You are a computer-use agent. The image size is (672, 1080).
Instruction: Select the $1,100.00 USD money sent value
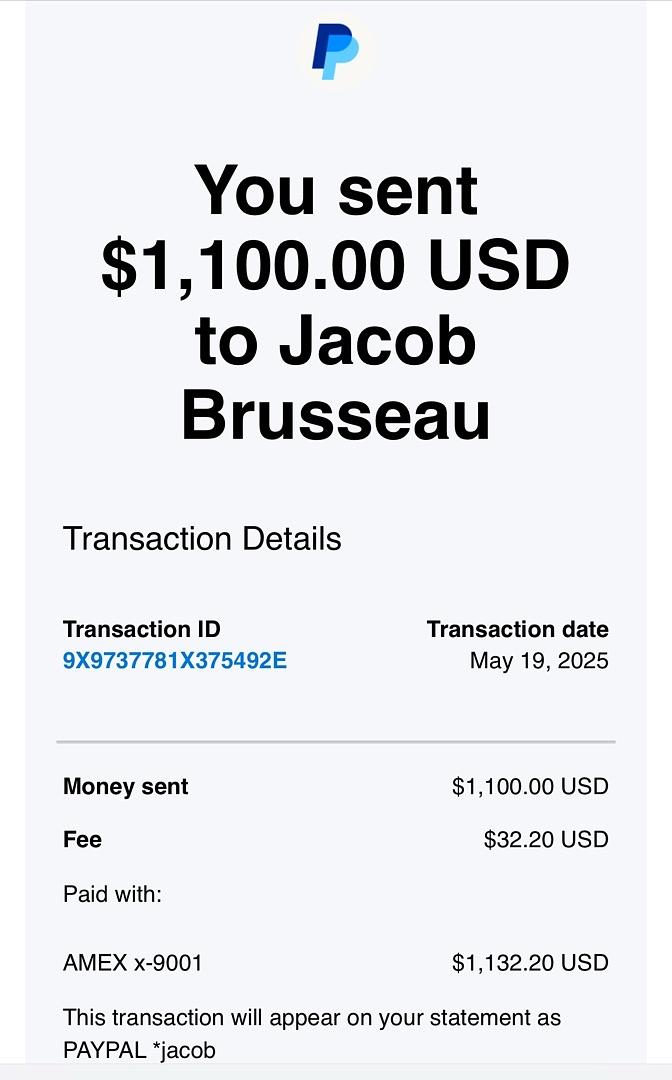530,787
